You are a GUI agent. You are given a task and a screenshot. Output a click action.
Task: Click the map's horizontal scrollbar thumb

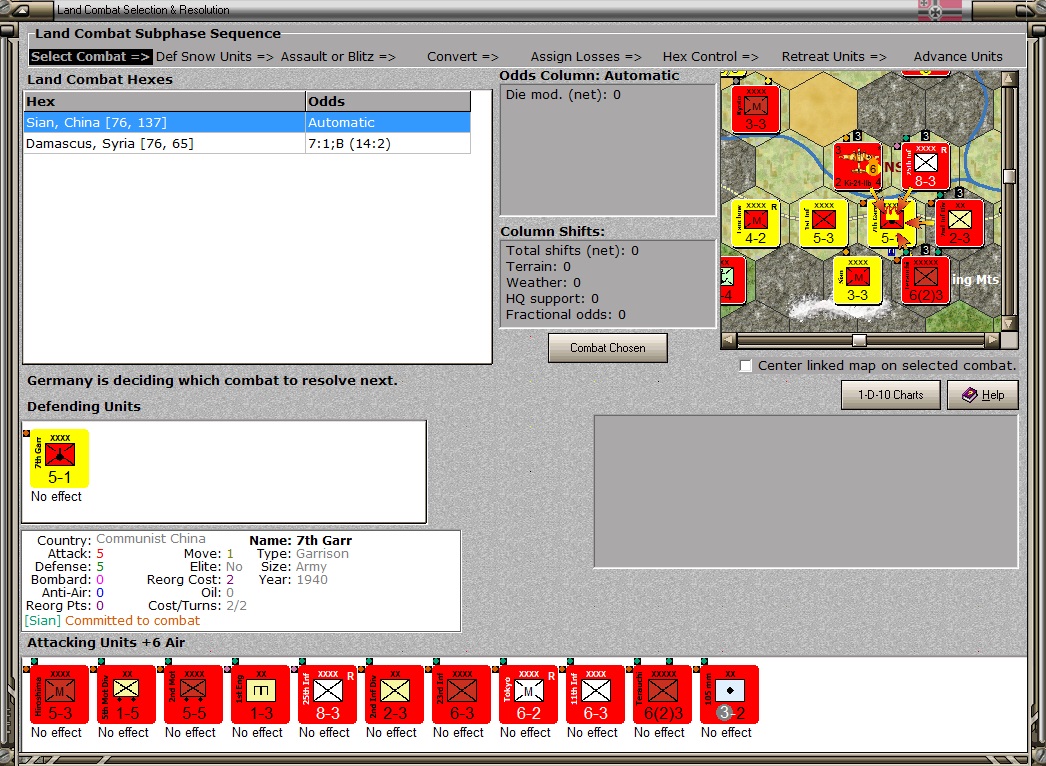click(x=859, y=340)
